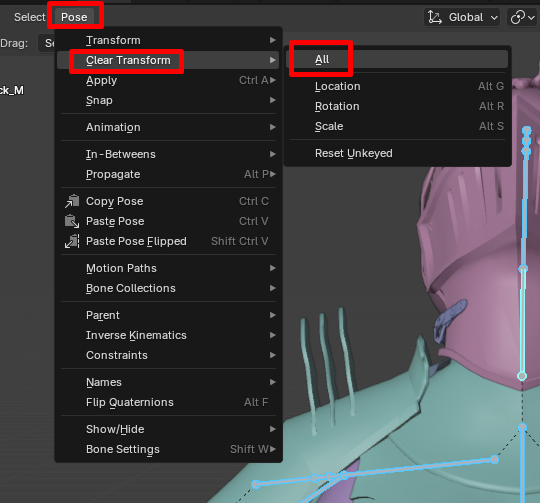Screen dimensions: 540x503
Task: Click the transform orientation axes icon
Action: tap(435, 17)
